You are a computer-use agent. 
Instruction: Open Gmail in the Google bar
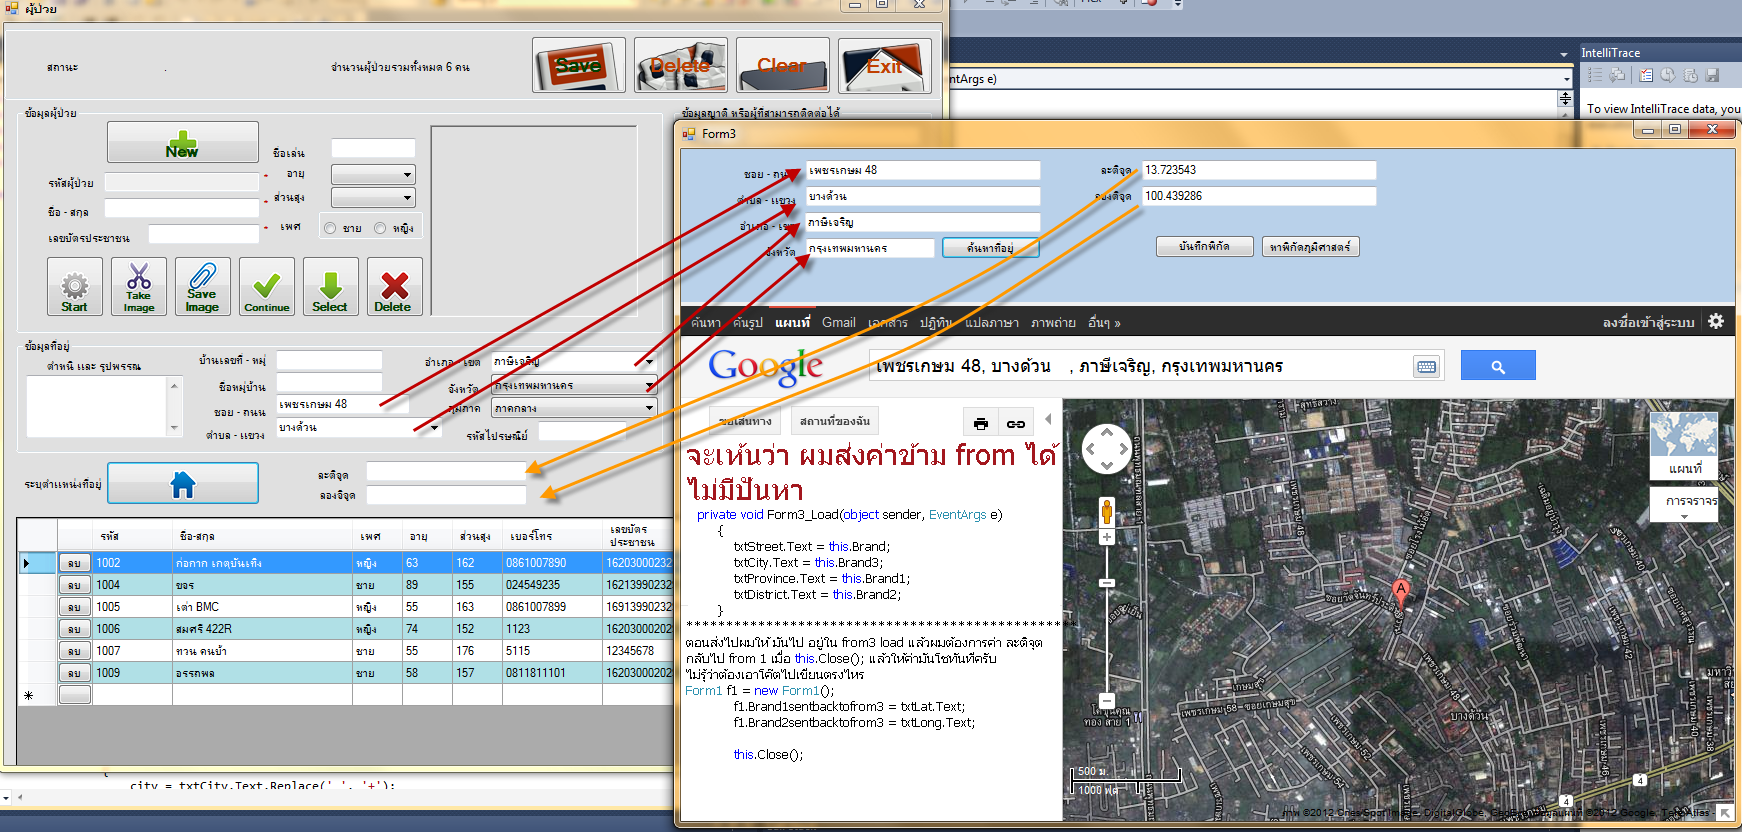coord(838,323)
